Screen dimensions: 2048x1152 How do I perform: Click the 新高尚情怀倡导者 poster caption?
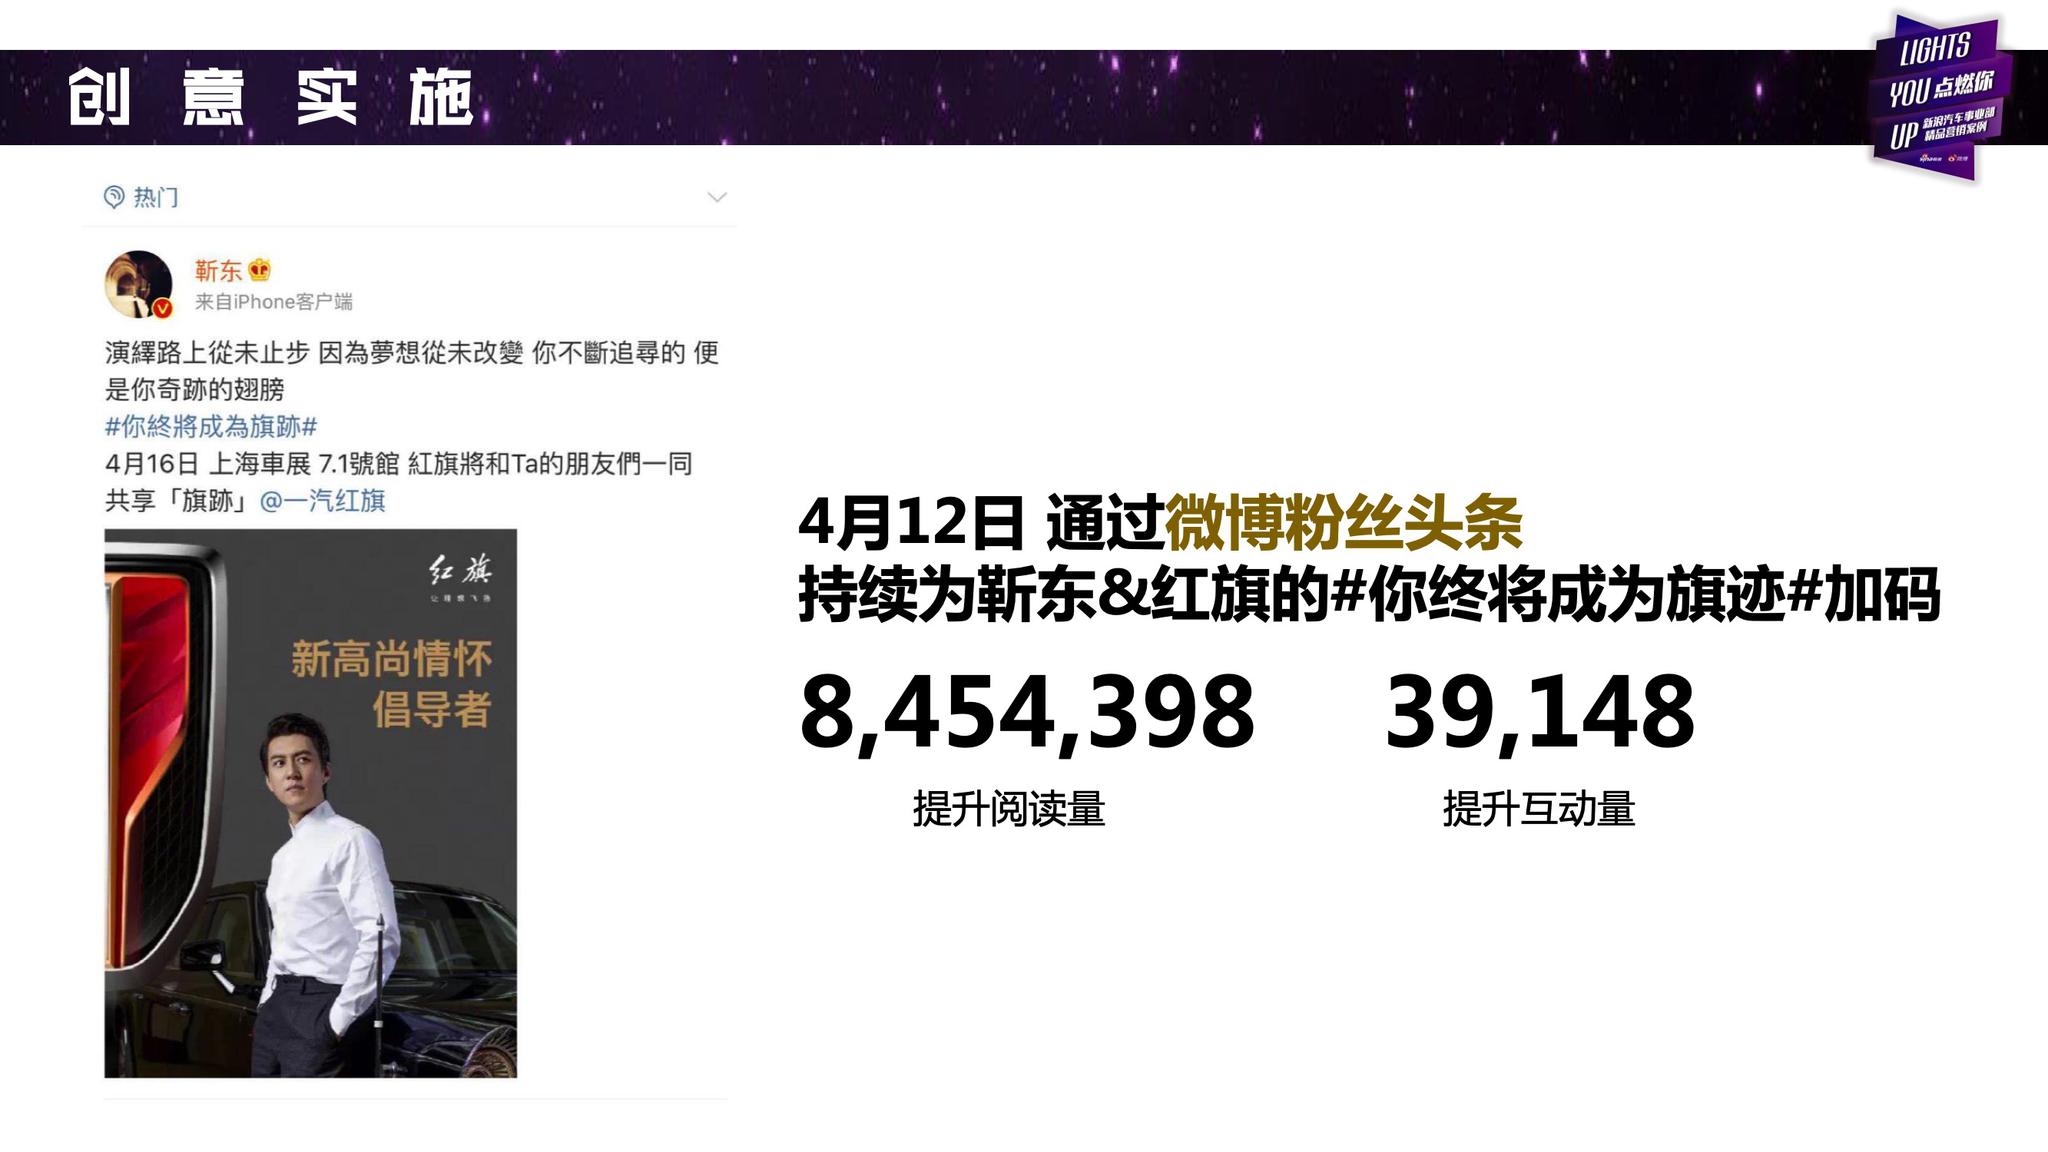391,684
